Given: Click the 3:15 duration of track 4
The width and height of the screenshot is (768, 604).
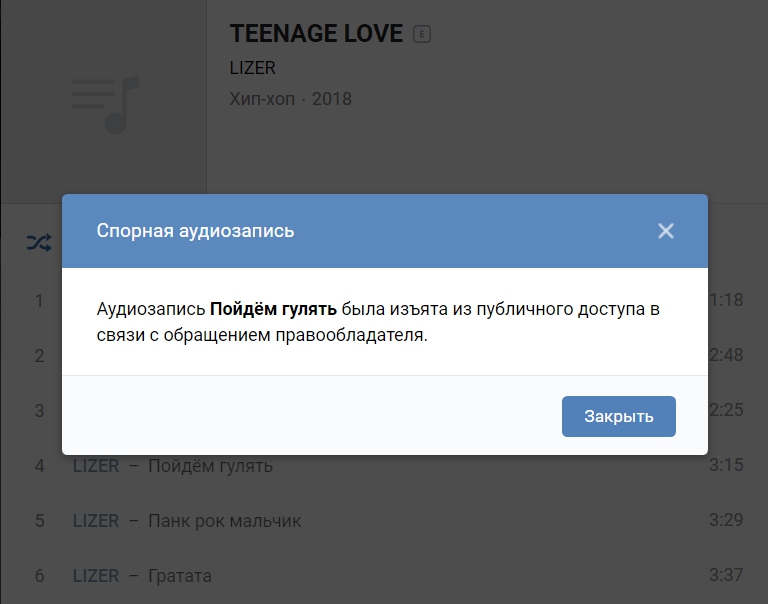Looking at the screenshot, I should tap(726, 466).
